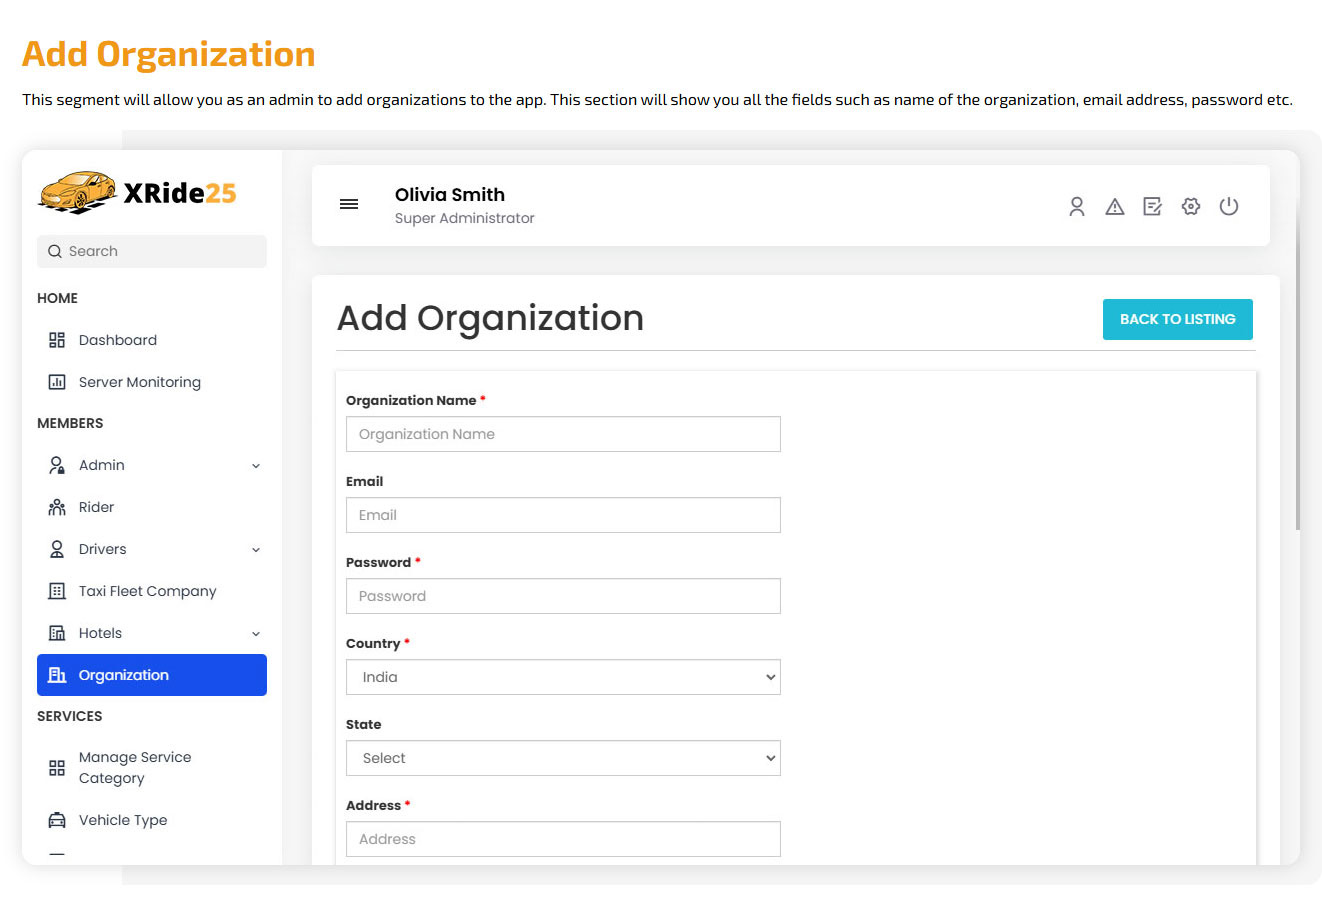This screenshot has height=920, width=1322.
Task: Open the State Select dropdown
Action: (563, 758)
